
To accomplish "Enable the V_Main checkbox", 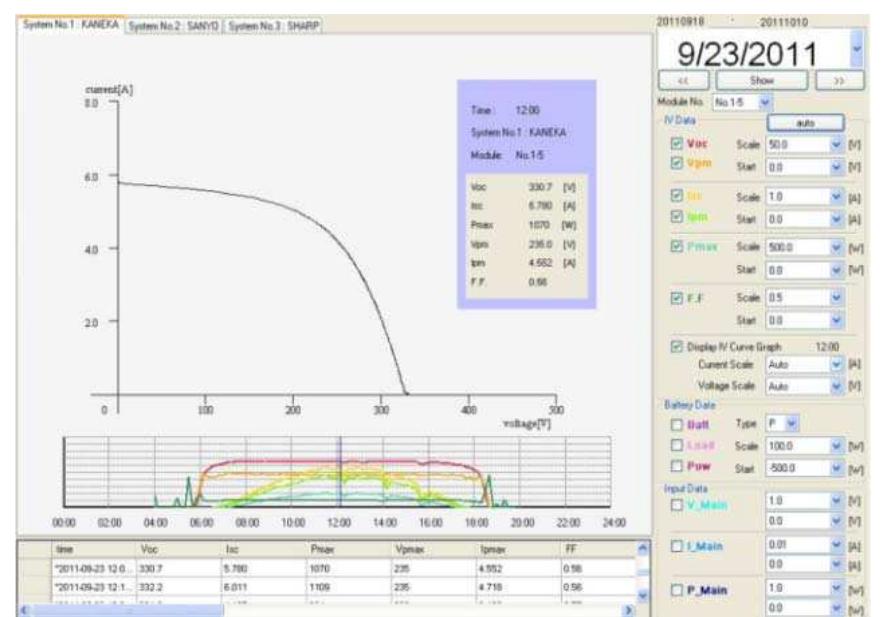I will tap(677, 504).
